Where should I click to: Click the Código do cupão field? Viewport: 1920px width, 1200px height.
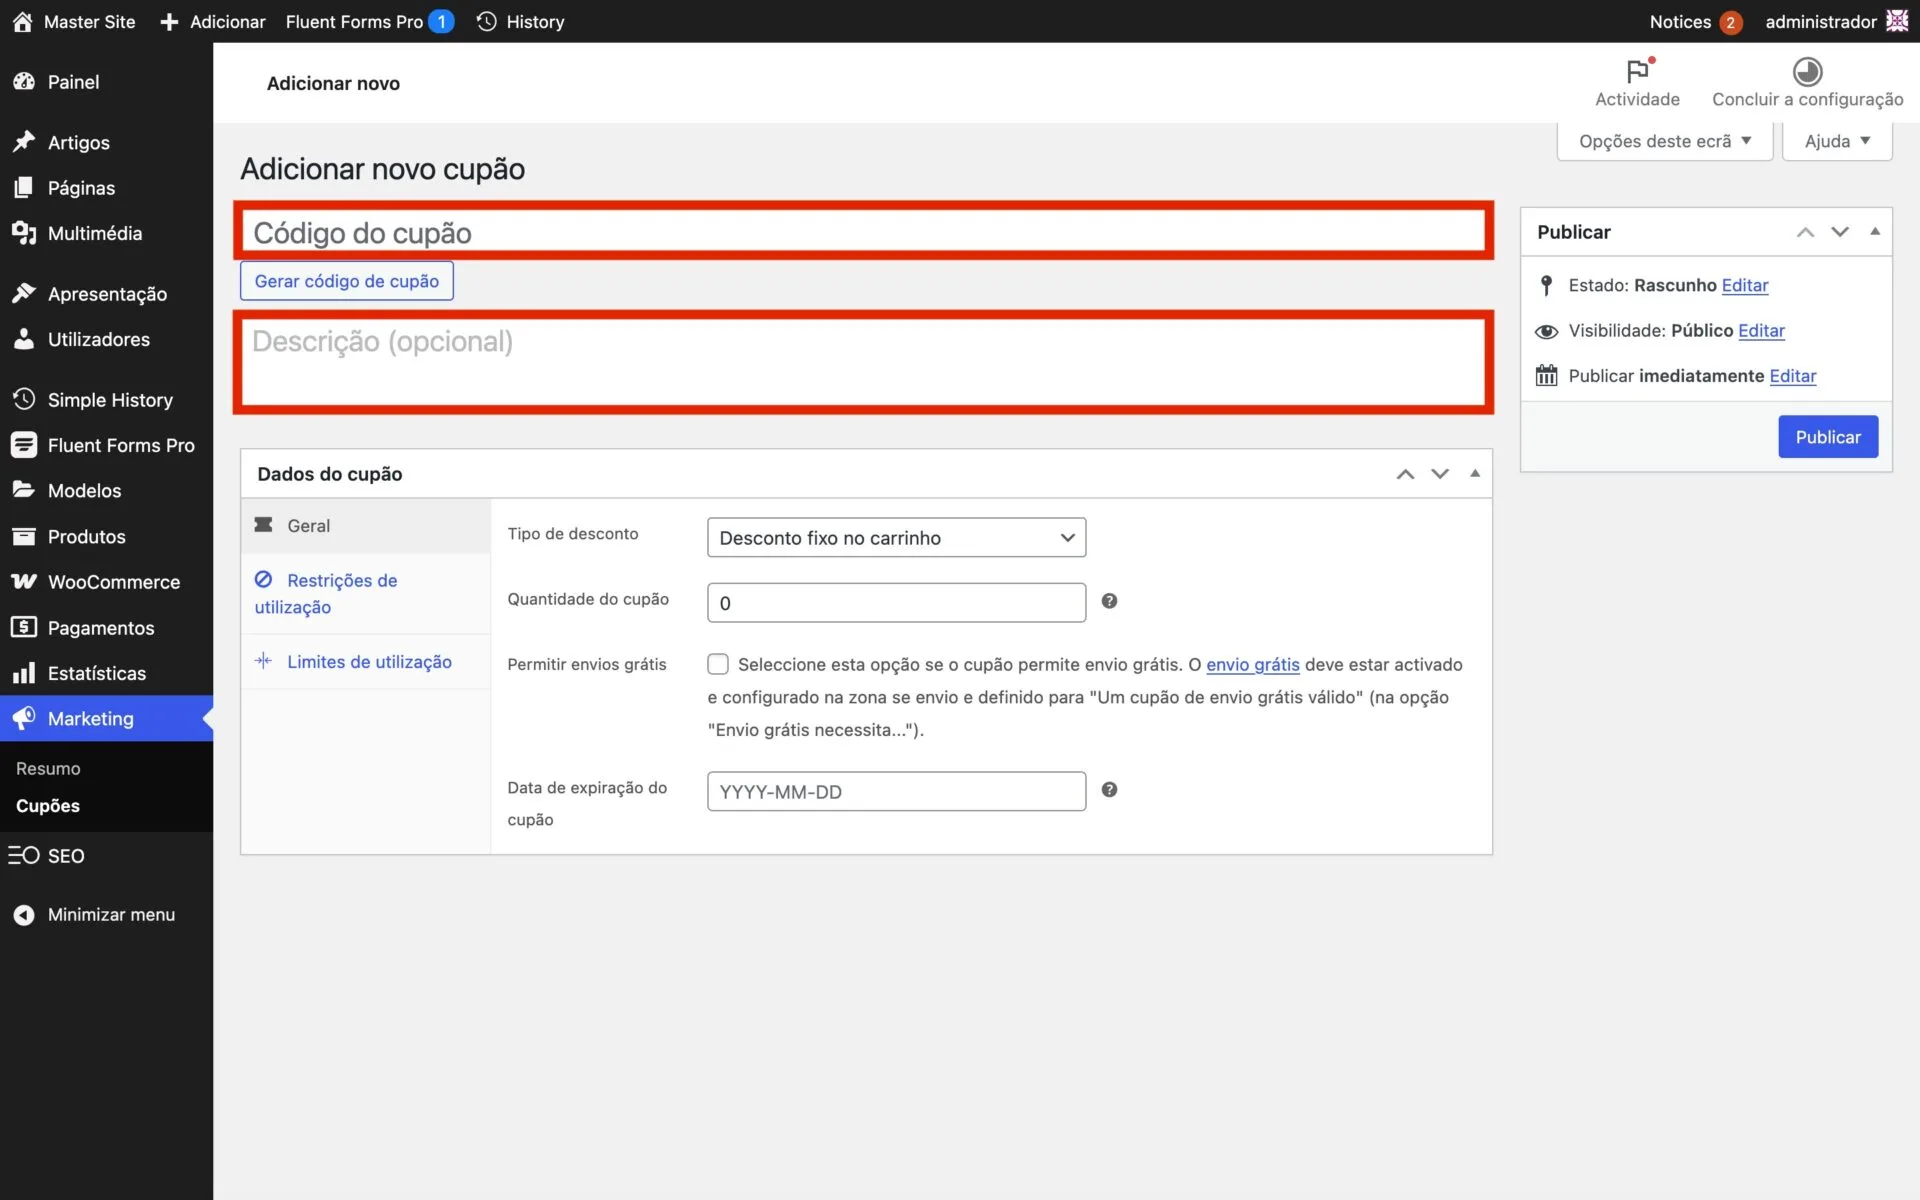click(864, 233)
